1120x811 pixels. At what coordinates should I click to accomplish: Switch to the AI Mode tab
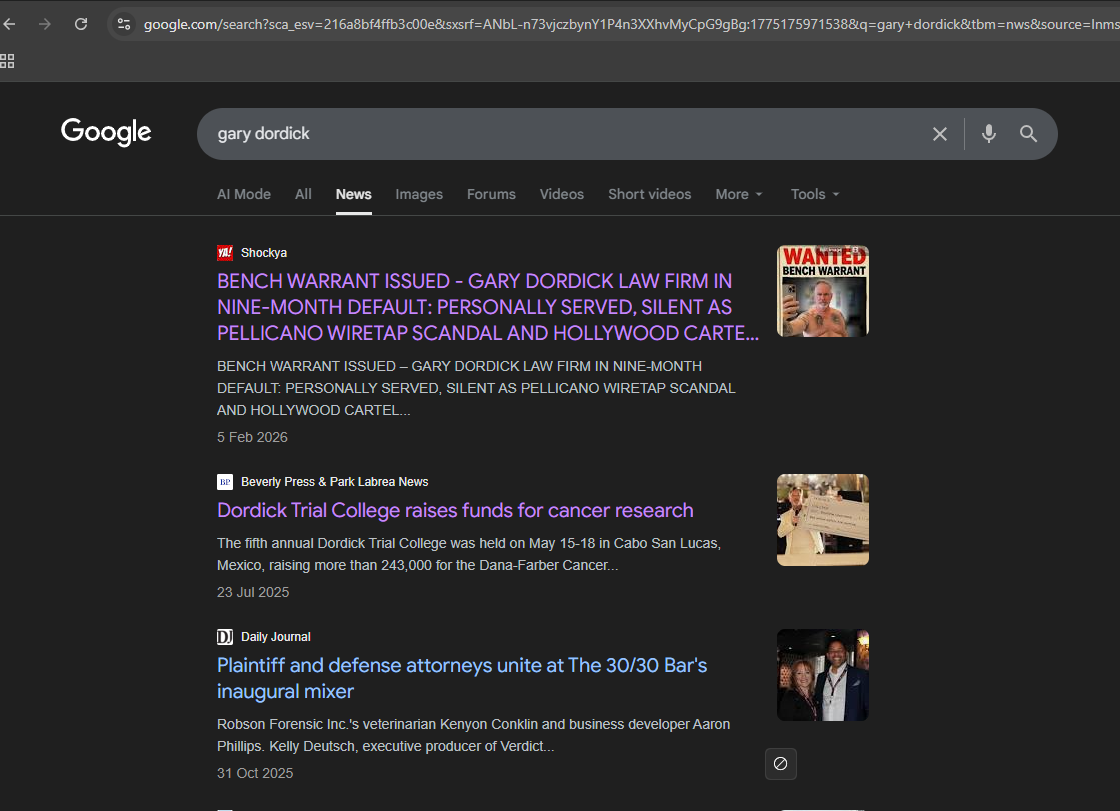pyautogui.click(x=244, y=194)
